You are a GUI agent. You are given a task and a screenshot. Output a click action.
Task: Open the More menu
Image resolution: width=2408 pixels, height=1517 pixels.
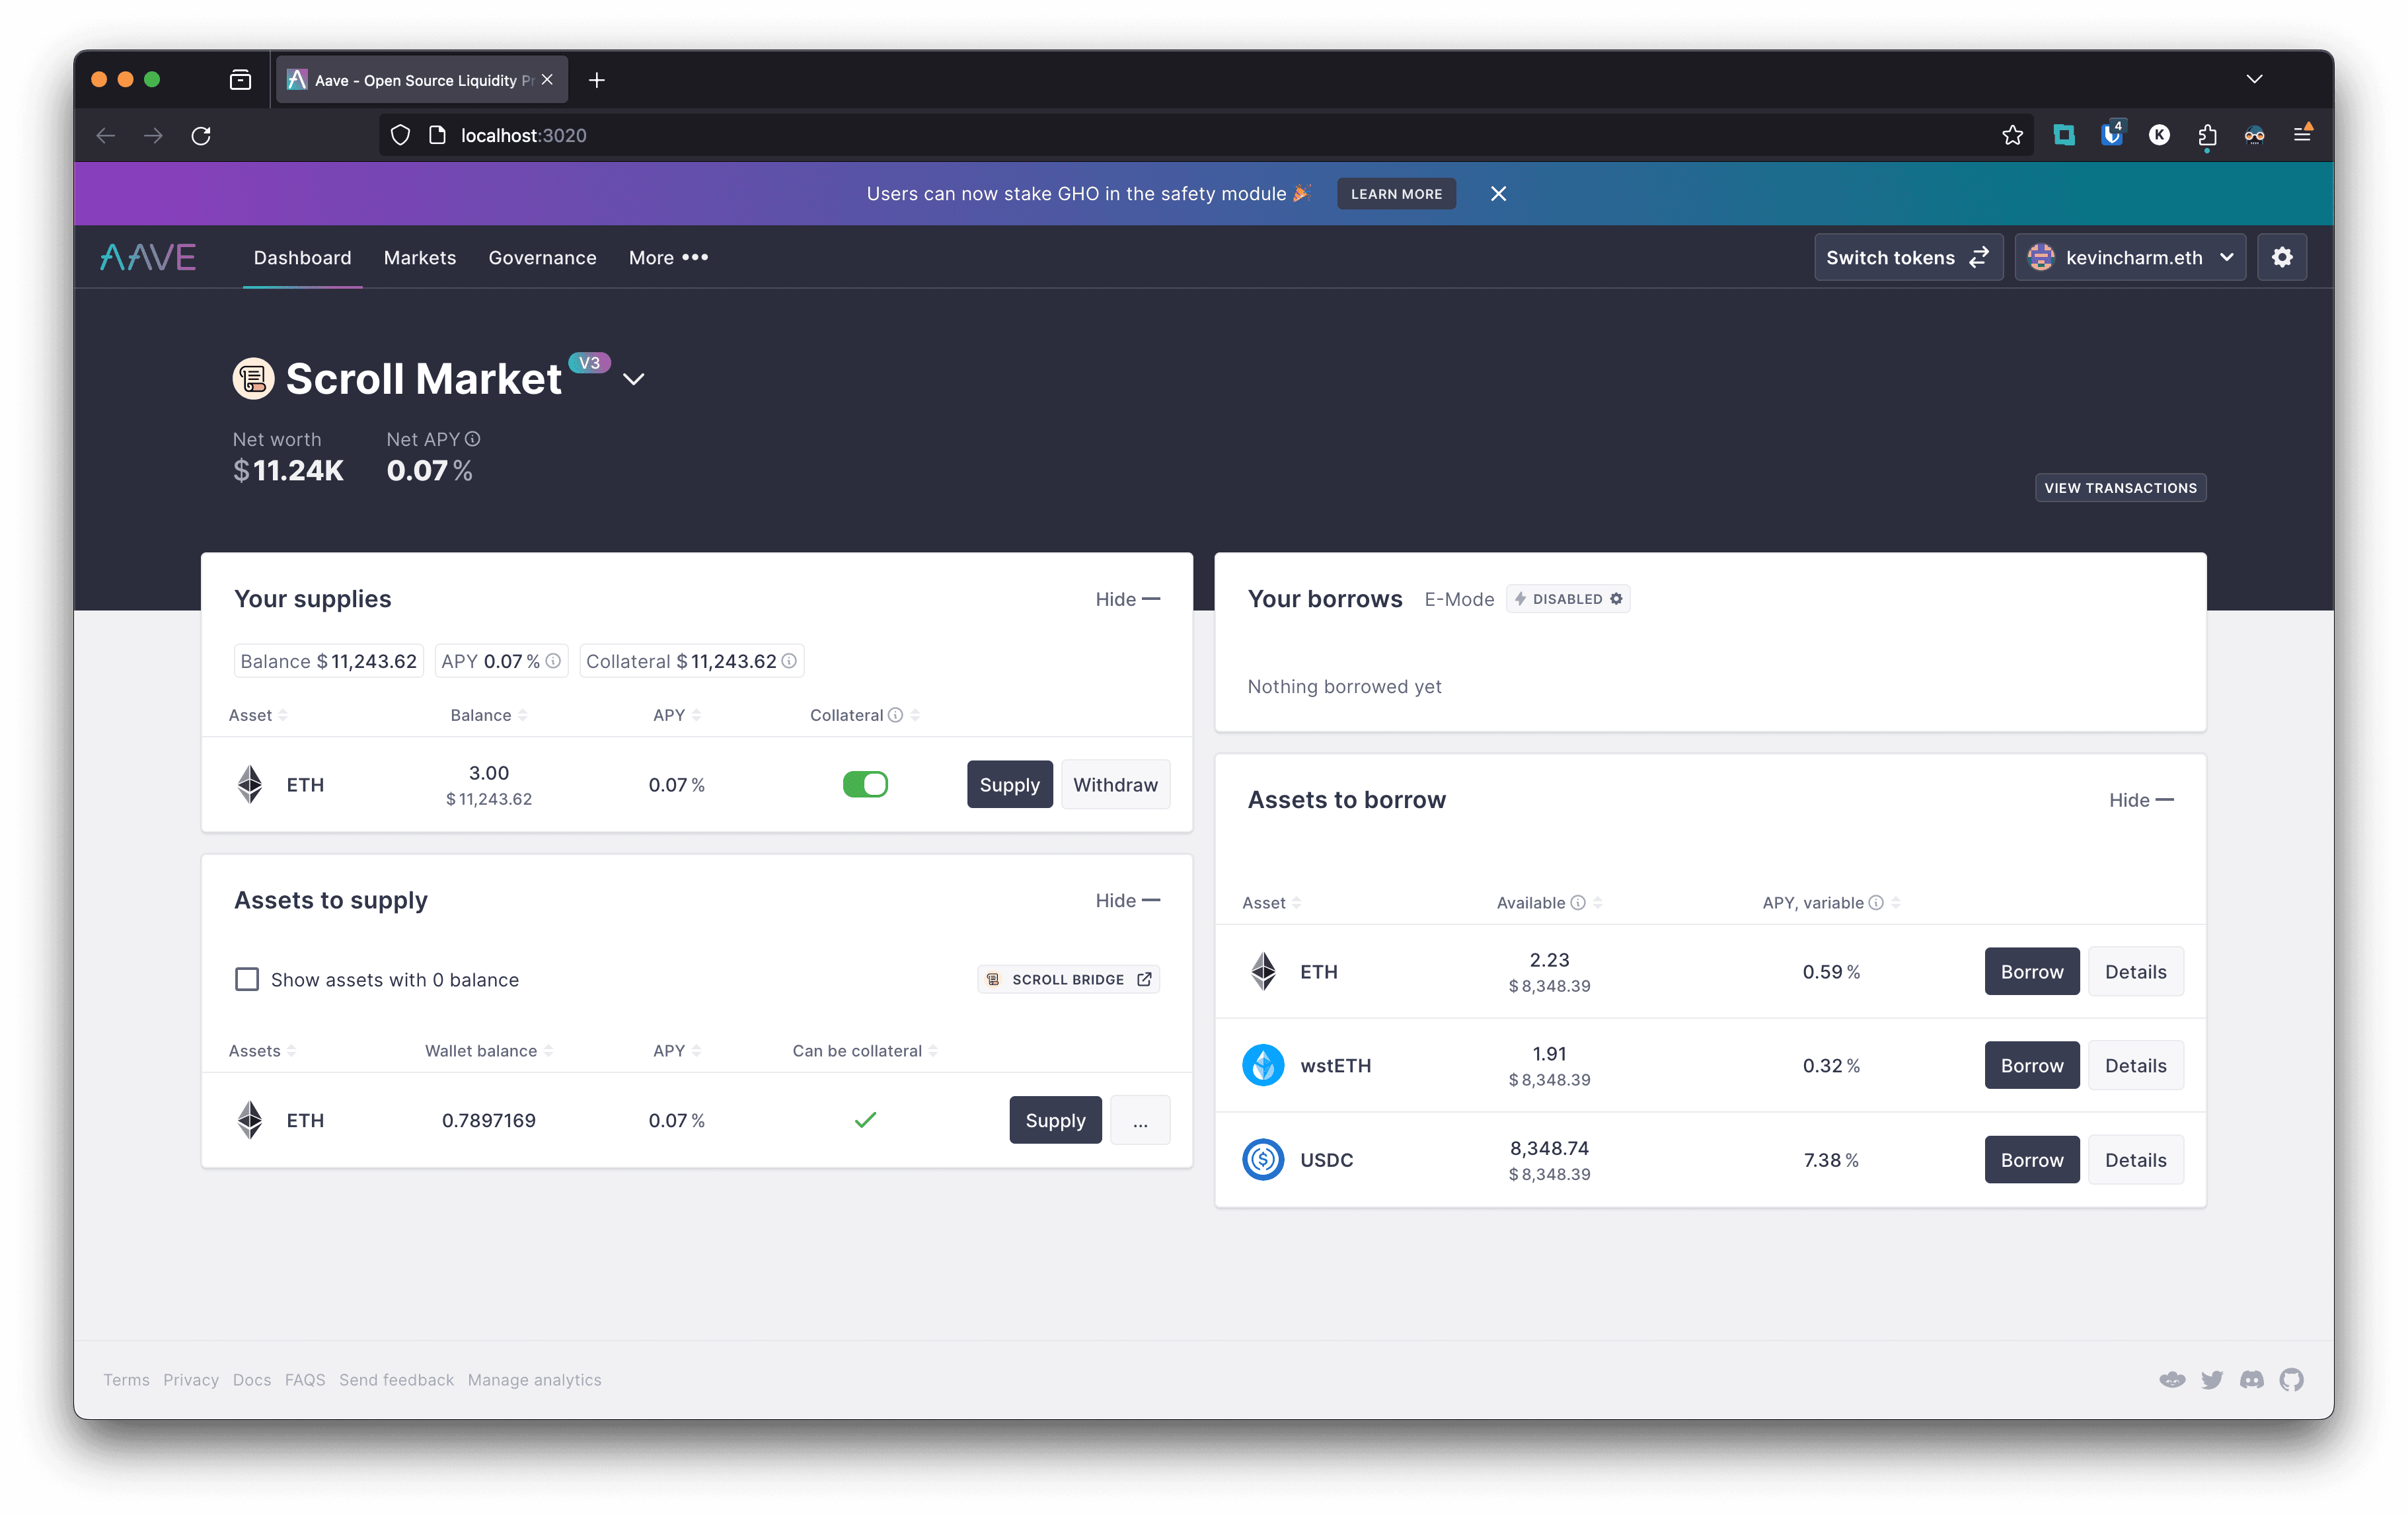(x=668, y=258)
